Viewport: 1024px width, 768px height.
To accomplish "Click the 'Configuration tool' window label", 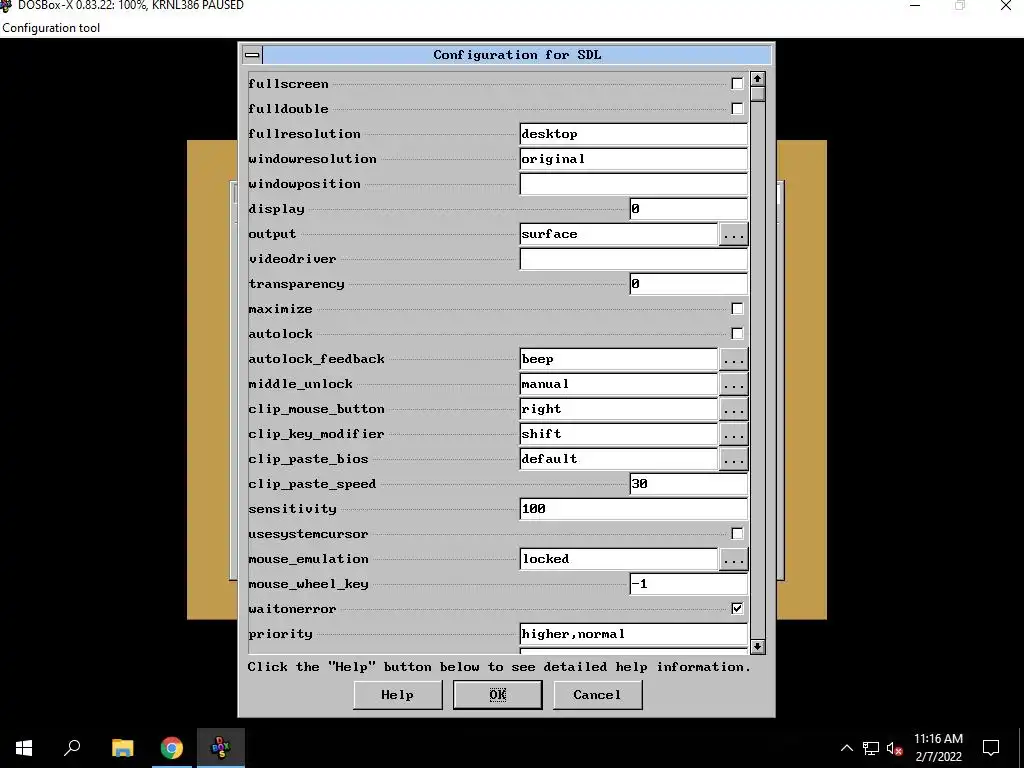I will [x=51, y=28].
